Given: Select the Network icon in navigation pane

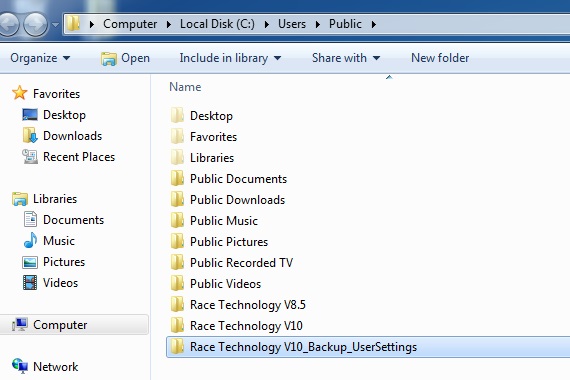Looking at the screenshot, I should (20, 366).
